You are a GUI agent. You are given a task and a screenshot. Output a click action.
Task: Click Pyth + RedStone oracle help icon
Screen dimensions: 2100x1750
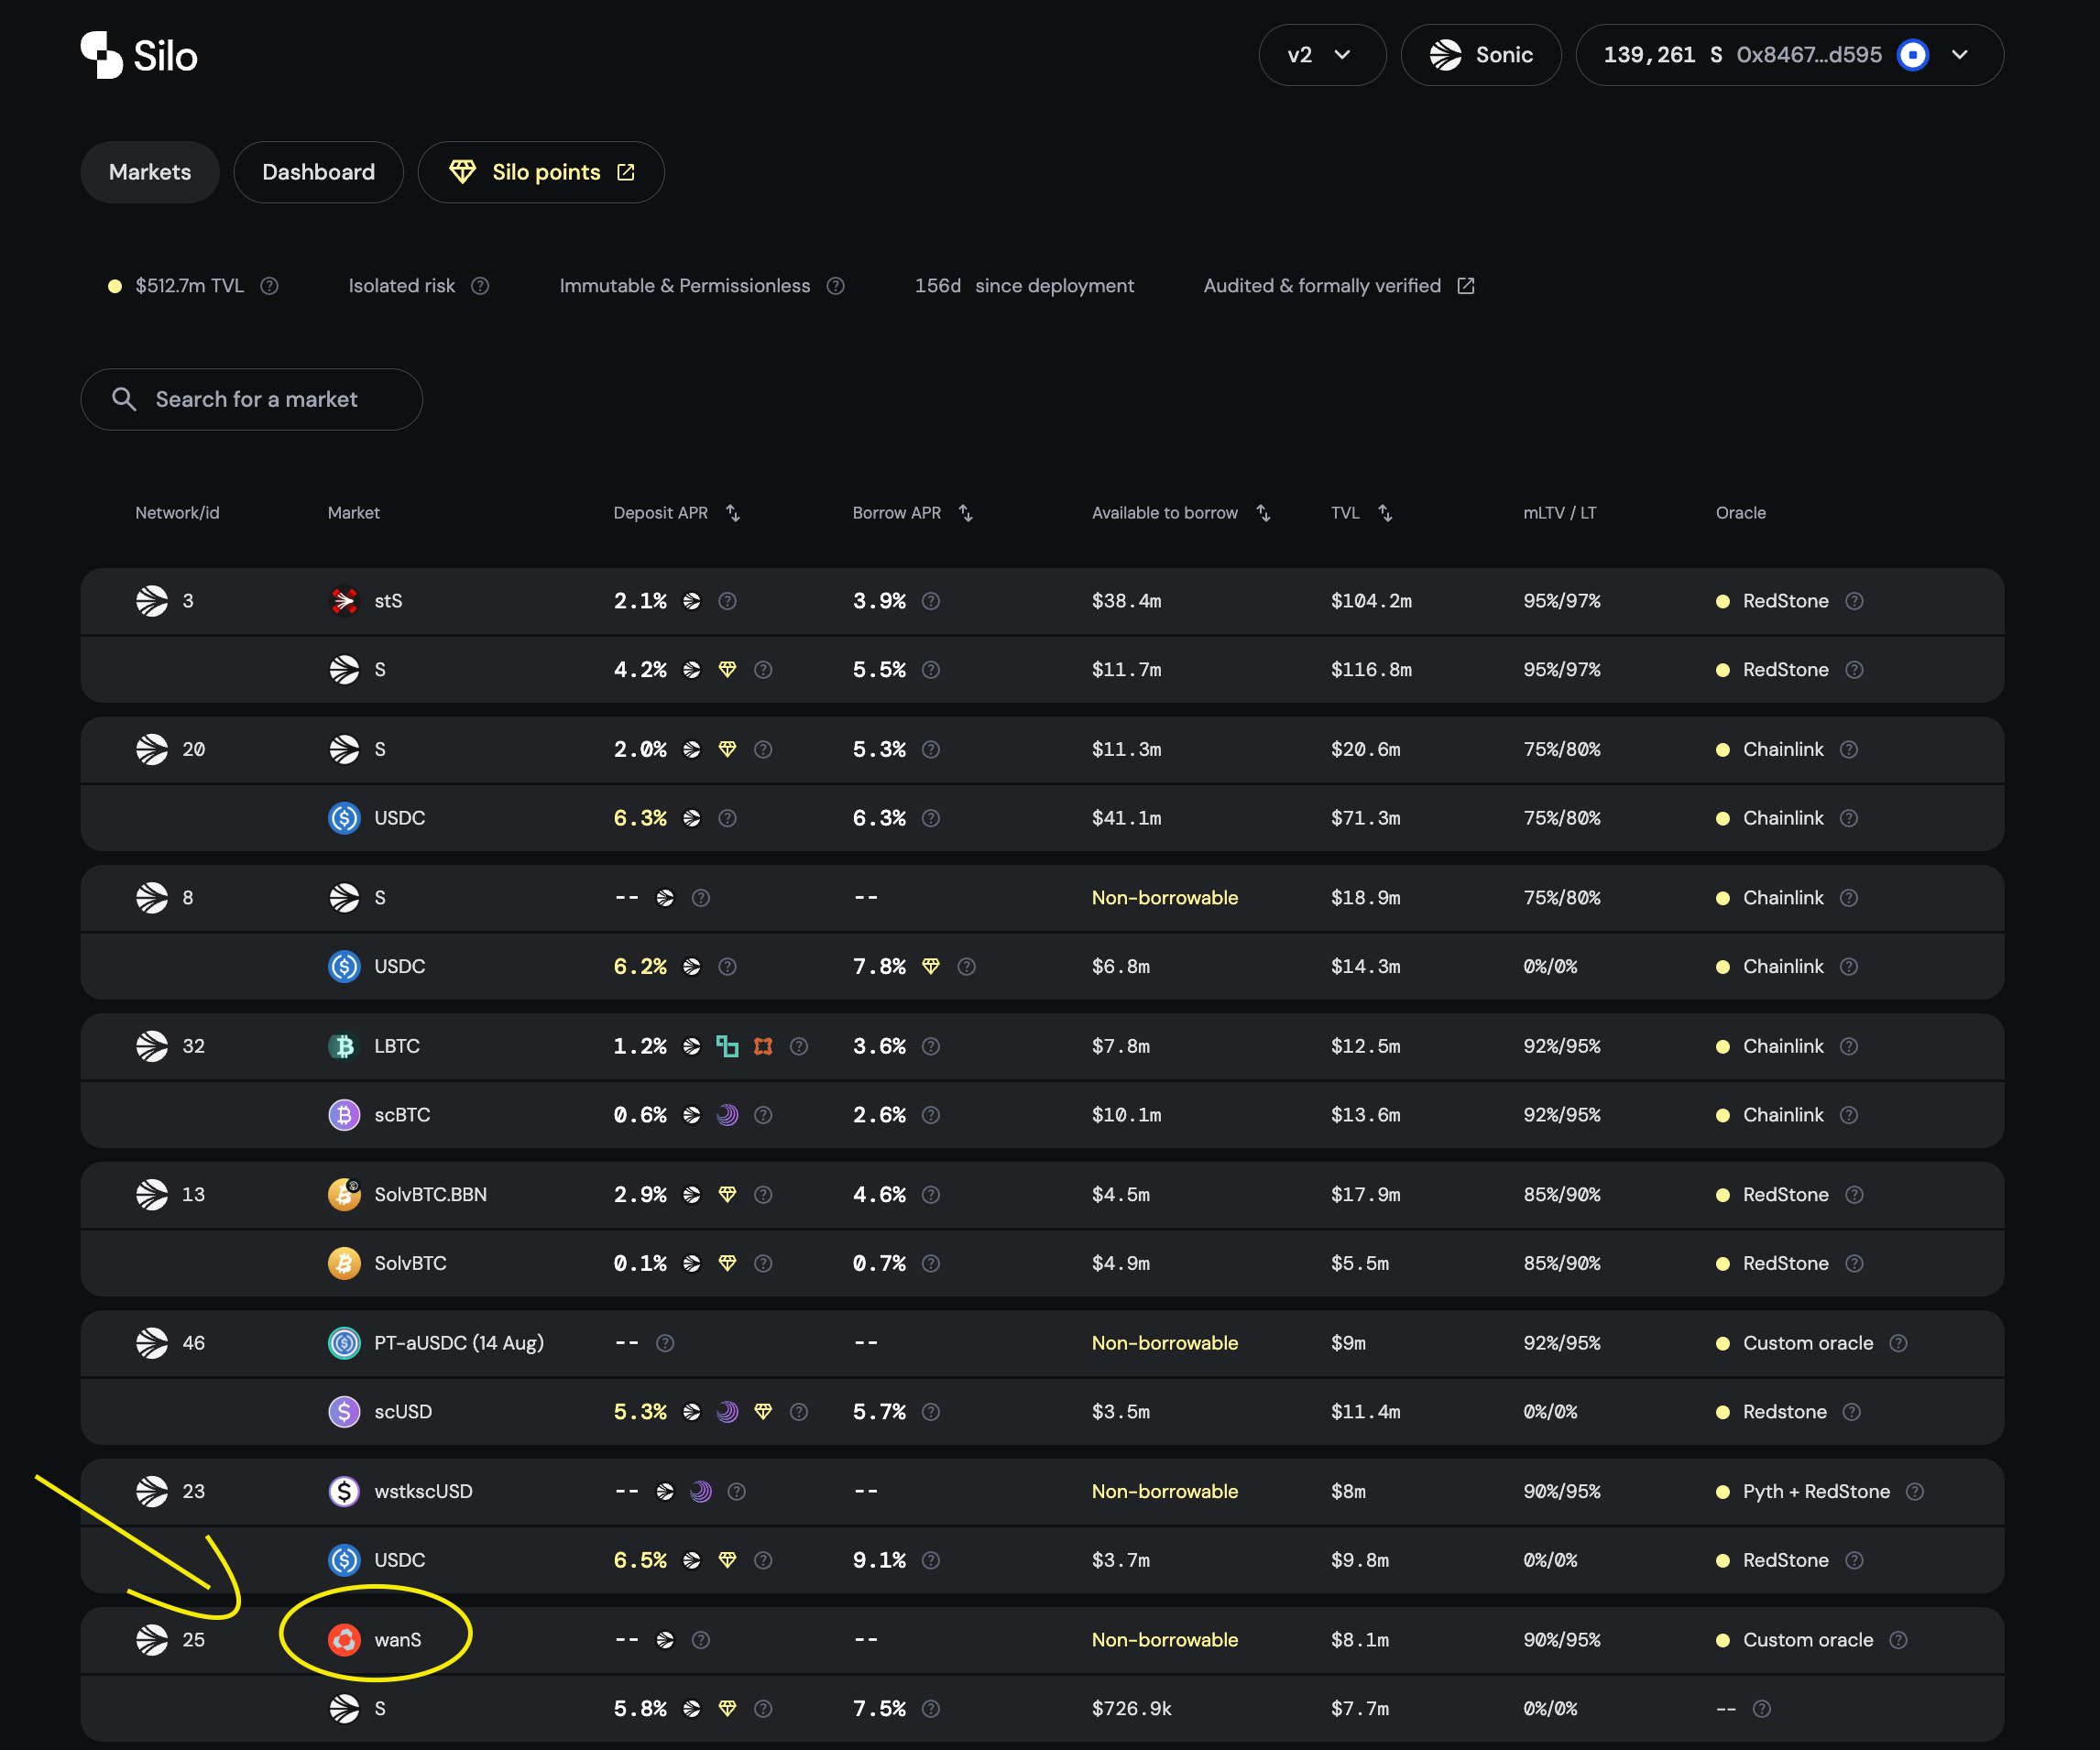[1914, 1491]
